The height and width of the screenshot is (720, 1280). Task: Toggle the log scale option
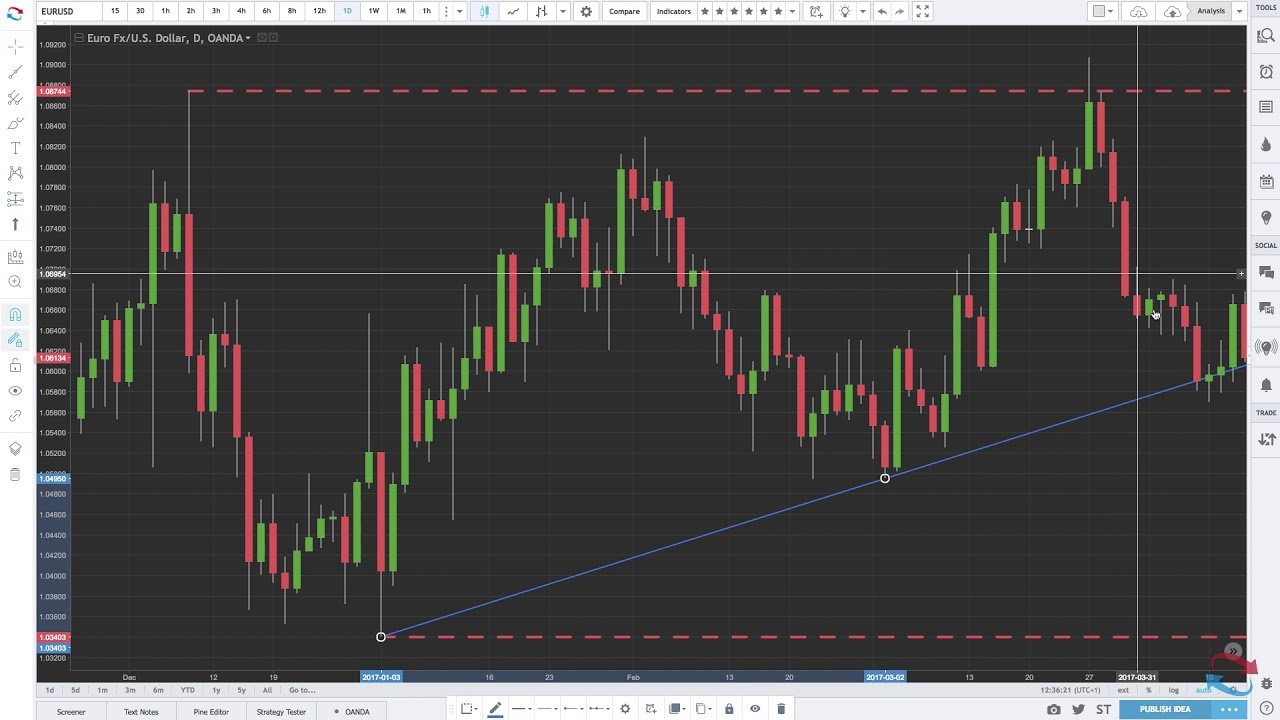point(1173,690)
